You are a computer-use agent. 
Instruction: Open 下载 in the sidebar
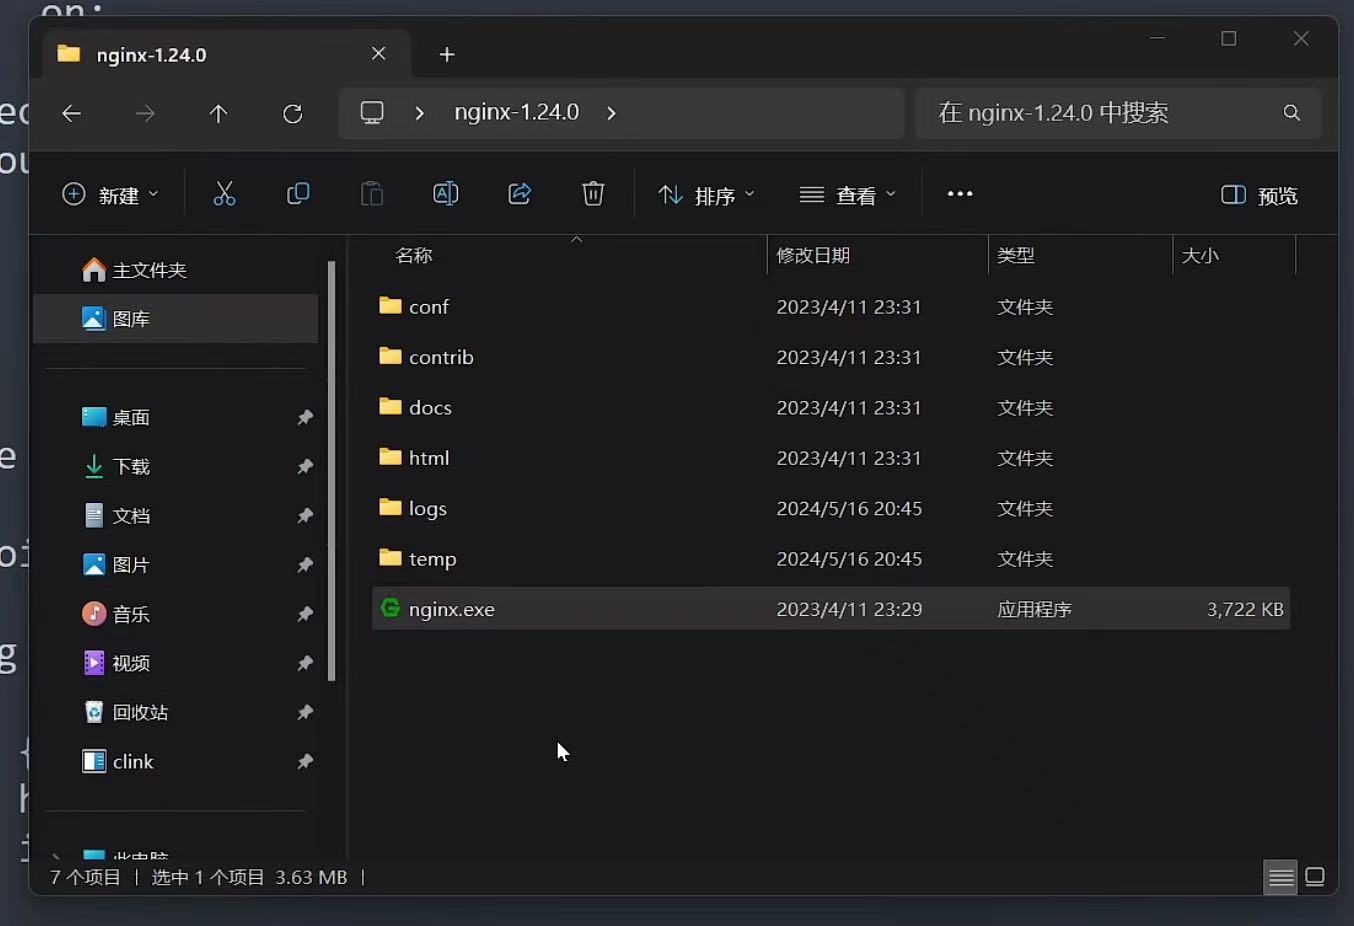coord(176,466)
